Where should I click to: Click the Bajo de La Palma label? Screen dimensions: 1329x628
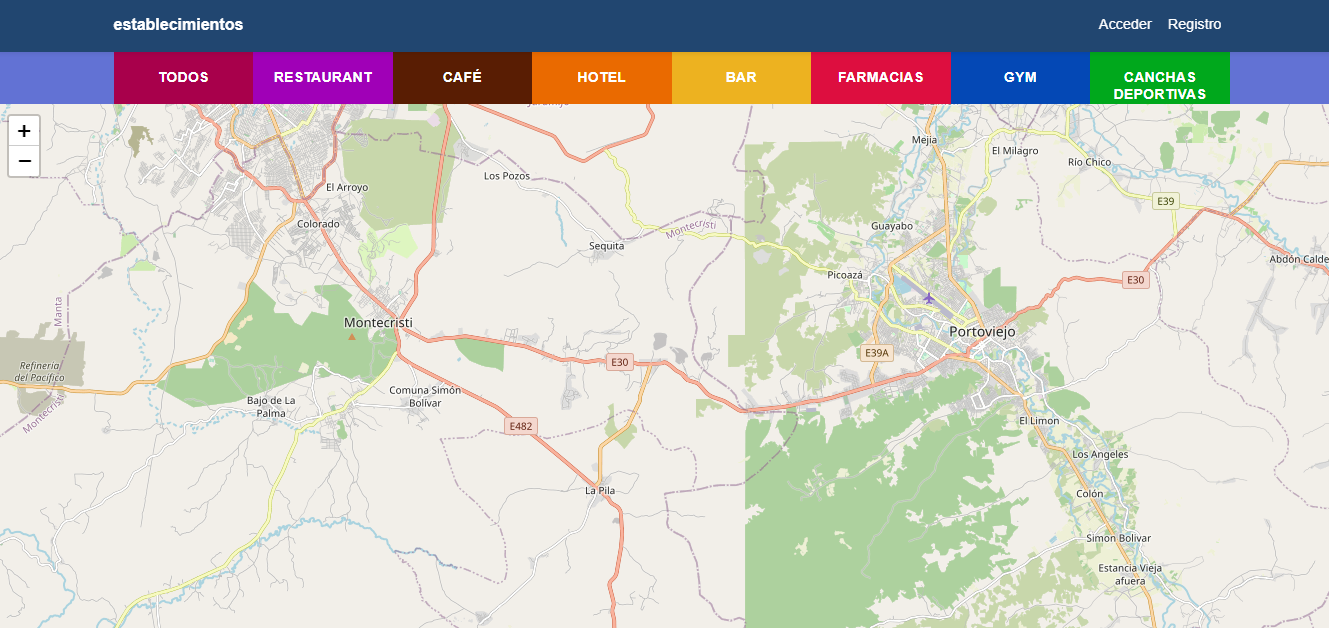[x=271, y=406]
